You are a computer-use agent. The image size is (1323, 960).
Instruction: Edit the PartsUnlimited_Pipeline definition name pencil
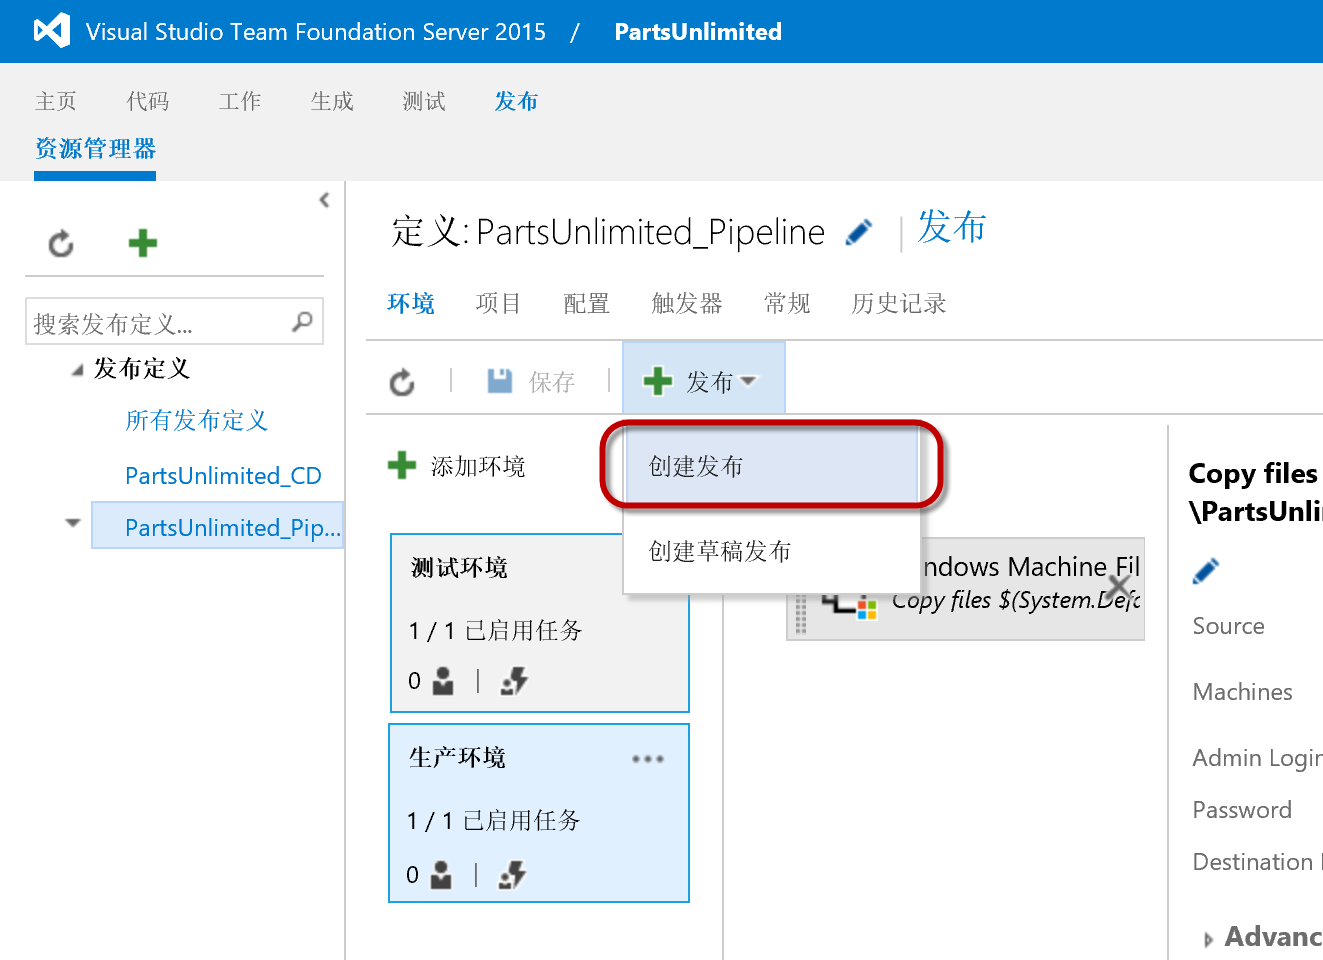[x=859, y=232]
